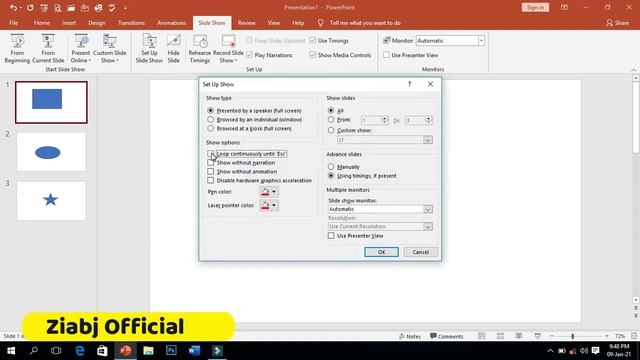Open the Custom show dropdown
The image size is (640, 360).
tap(428, 140)
